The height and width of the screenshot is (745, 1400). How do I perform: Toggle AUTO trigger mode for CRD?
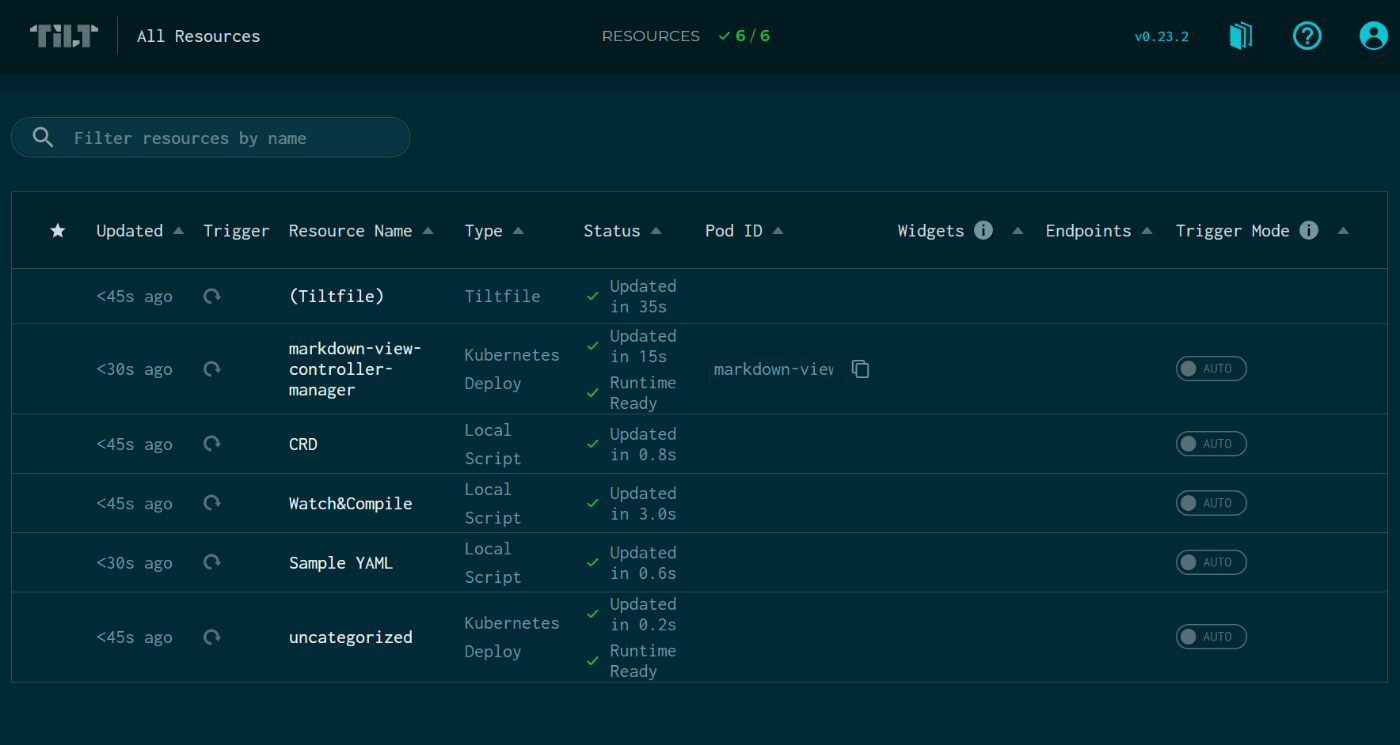[1211, 443]
